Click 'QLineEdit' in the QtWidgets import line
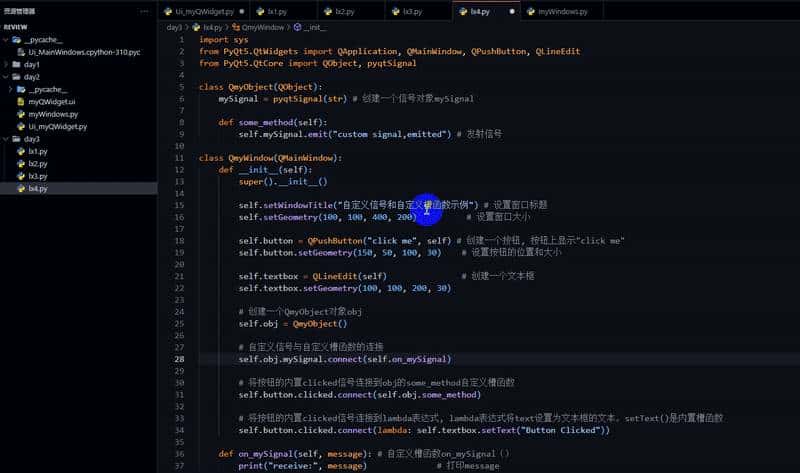 [558, 52]
